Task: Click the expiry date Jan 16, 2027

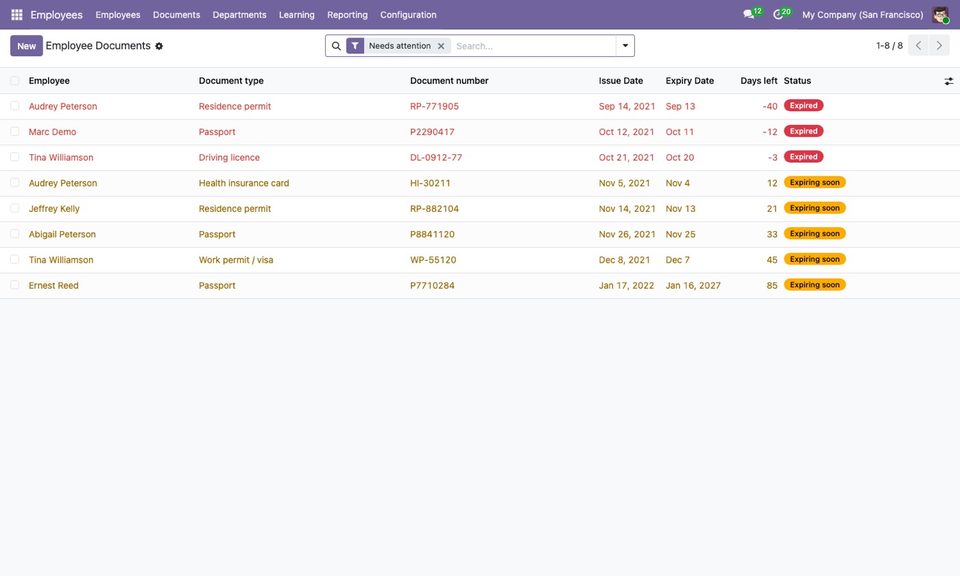Action: (x=693, y=285)
